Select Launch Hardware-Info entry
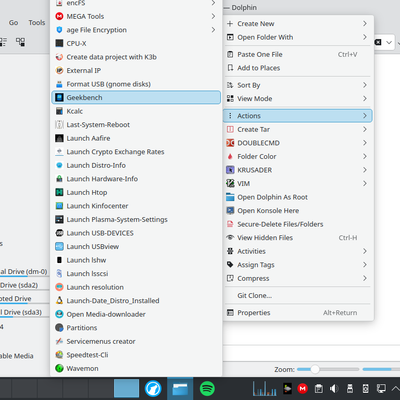Viewport: 400px width, 400px height. [x=136, y=179]
